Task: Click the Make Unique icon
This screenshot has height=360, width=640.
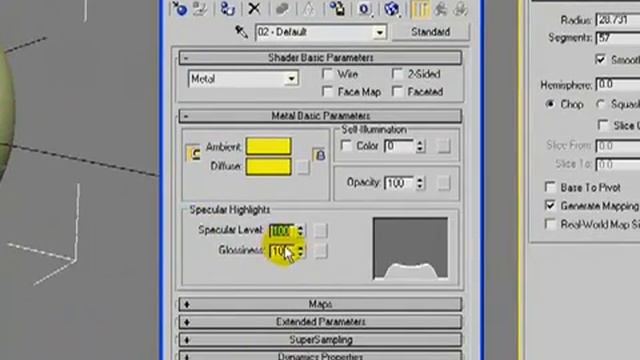Action: point(309,9)
